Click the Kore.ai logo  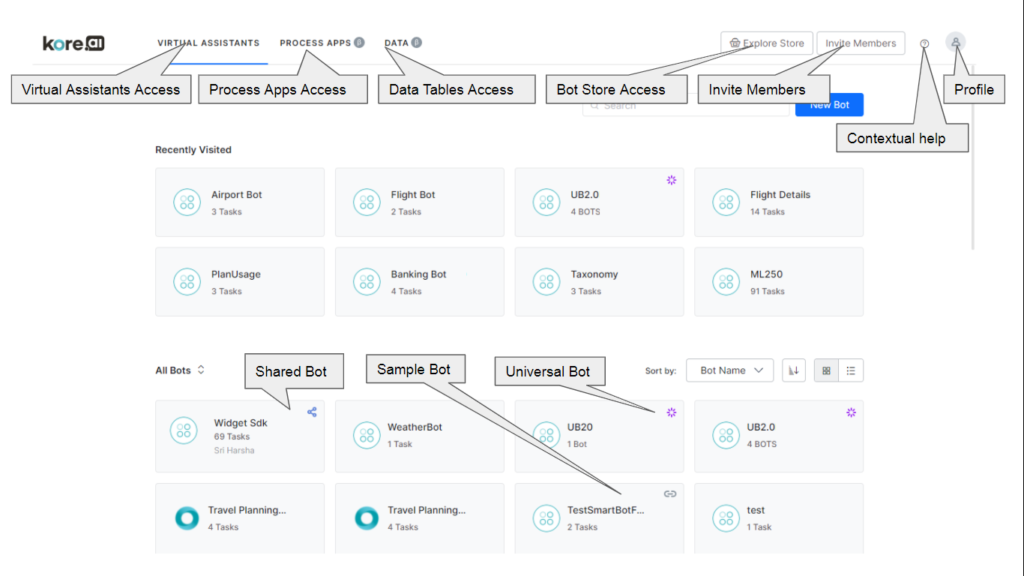[x=71, y=43]
